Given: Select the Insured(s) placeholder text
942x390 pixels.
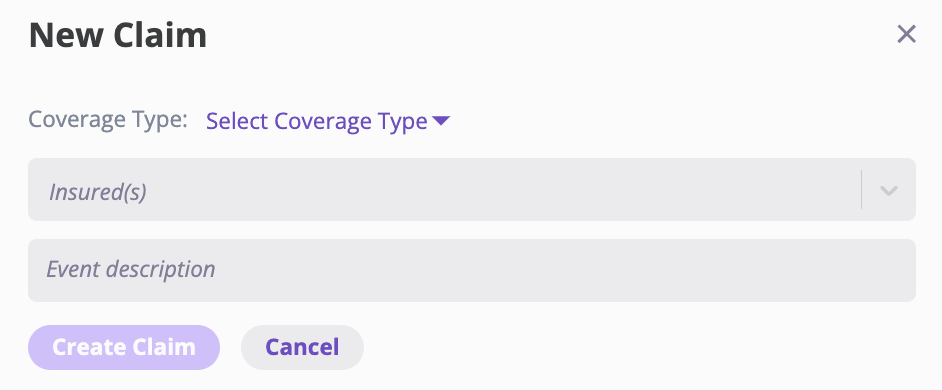Looking at the screenshot, I should click(x=97, y=192).
